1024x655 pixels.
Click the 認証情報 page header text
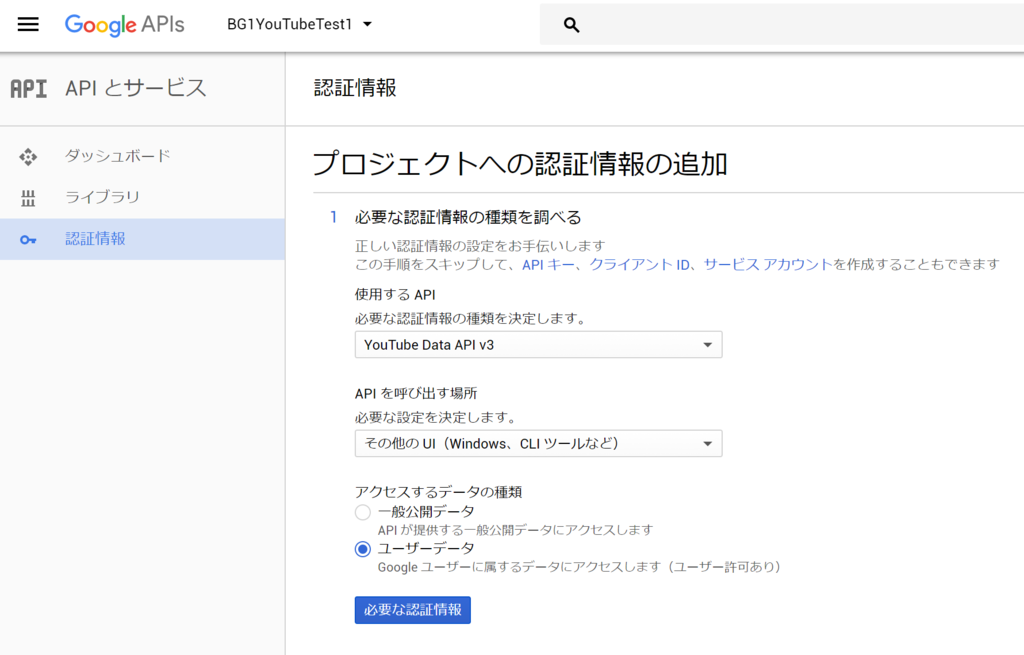pyautogui.click(x=355, y=88)
